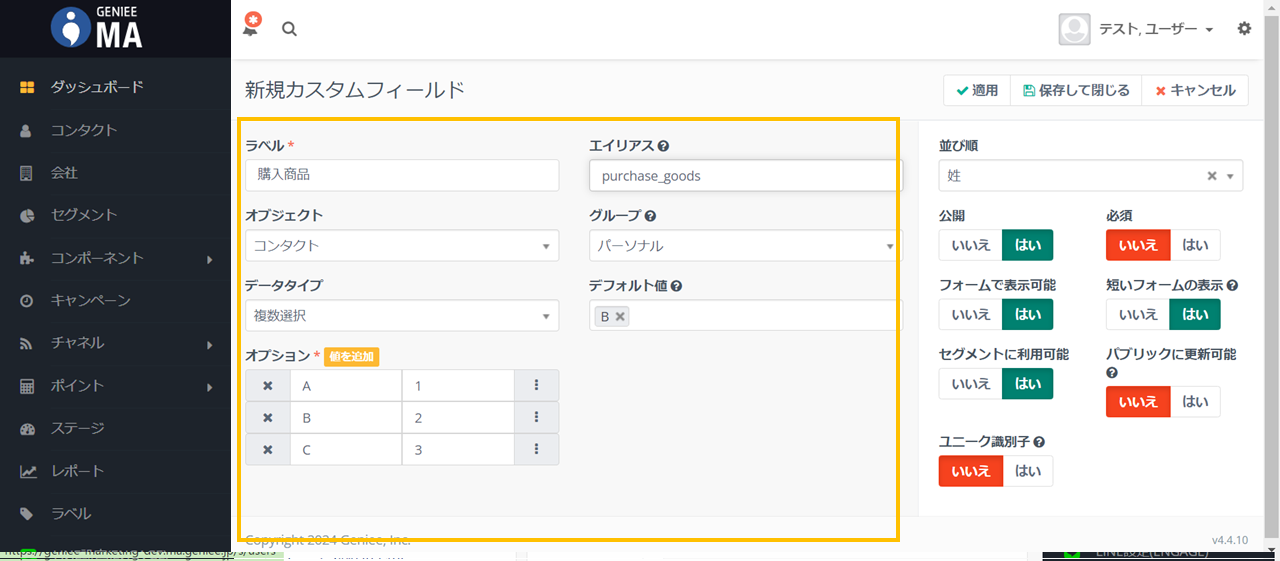The height and width of the screenshot is (561, 1280).
Task: Click the Geniee MA logo
Action: [x=96, y=28]
